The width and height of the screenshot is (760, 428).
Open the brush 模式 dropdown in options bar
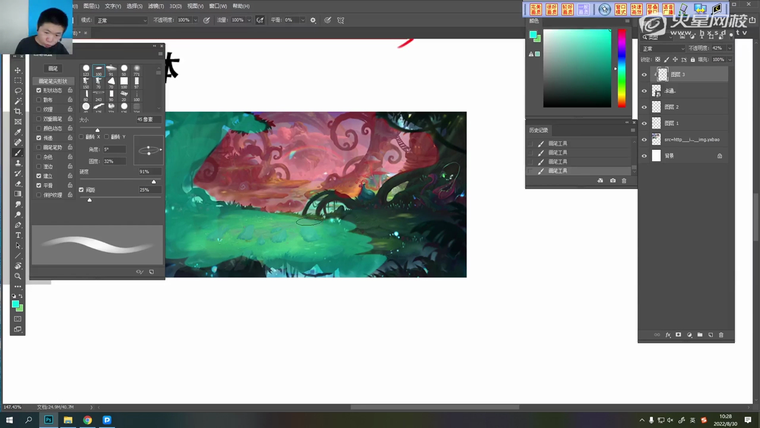pos(122,19)
